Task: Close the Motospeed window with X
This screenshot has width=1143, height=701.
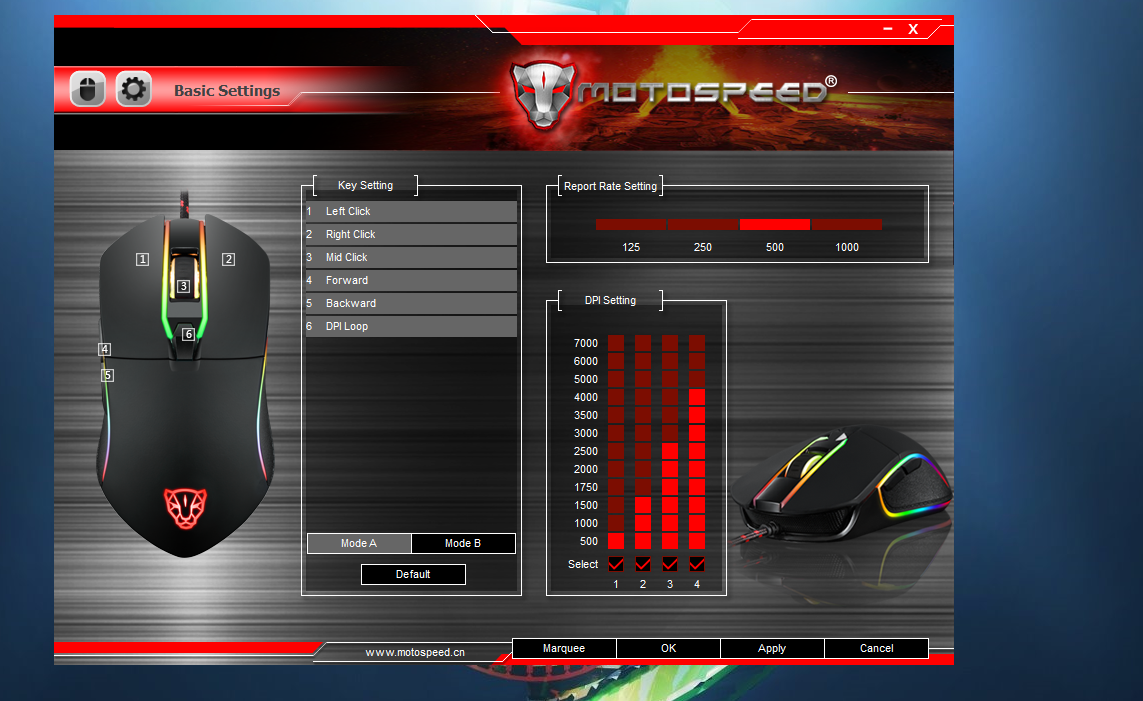Action: click(913, 29)
